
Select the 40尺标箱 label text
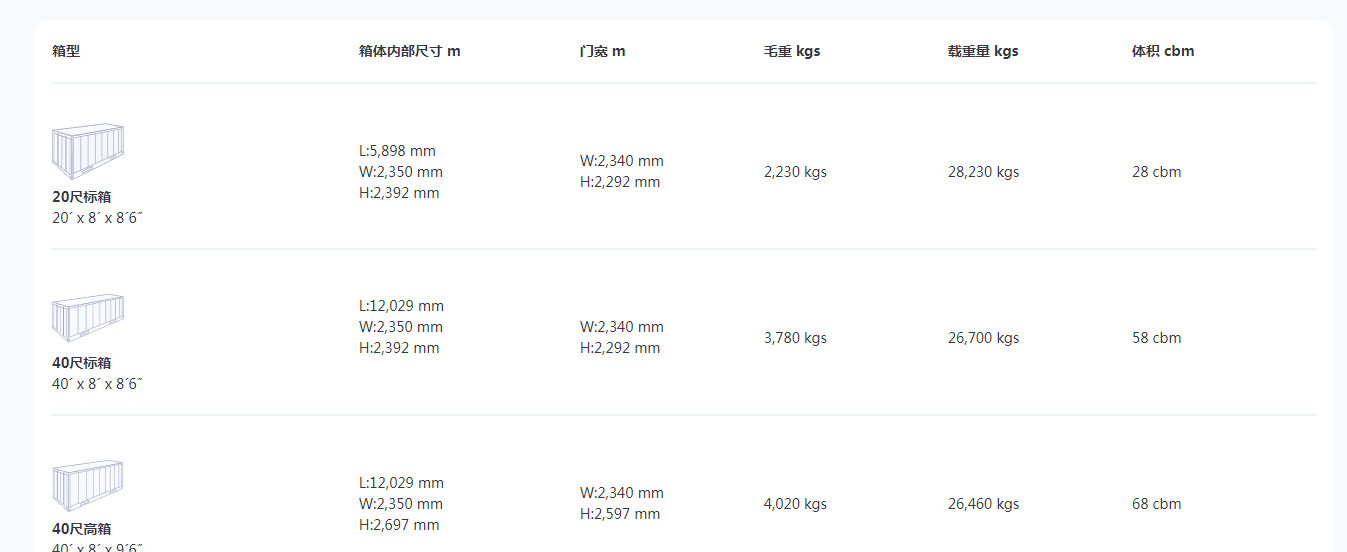(82, 363)
